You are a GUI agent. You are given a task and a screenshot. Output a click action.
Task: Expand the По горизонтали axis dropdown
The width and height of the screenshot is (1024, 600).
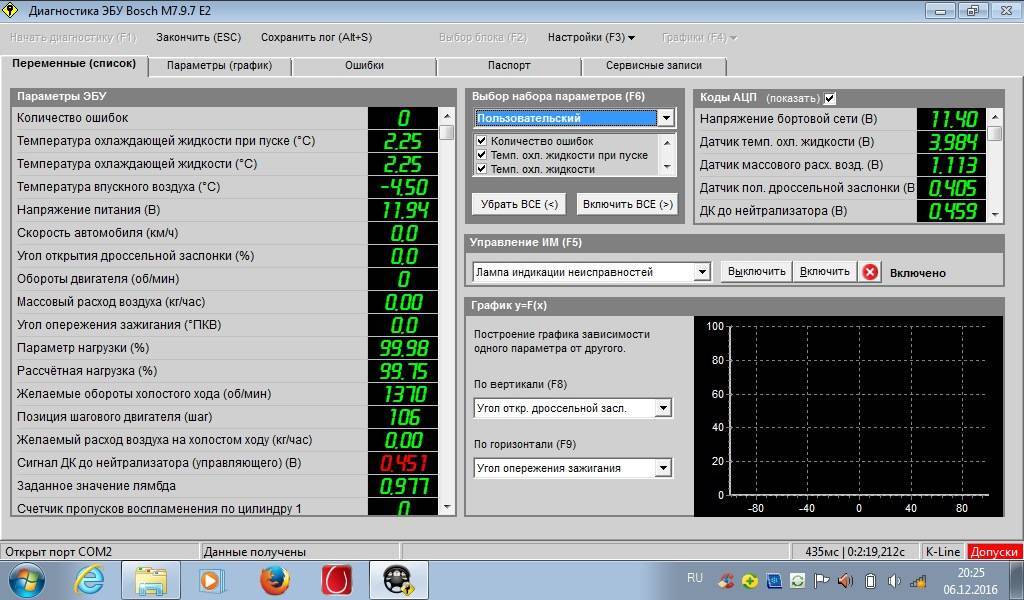pyautogui.click(x=662, y=468)
